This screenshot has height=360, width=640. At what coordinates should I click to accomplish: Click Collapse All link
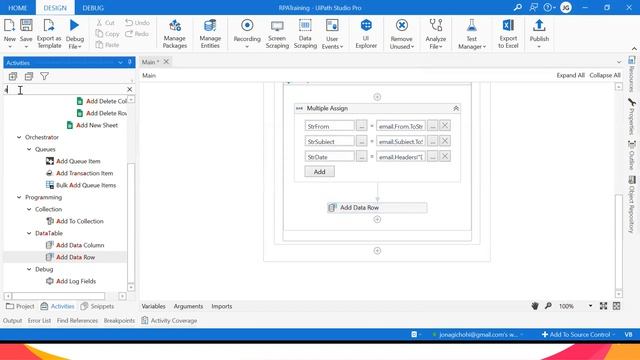pyautogui.click(x=605, y=75)
